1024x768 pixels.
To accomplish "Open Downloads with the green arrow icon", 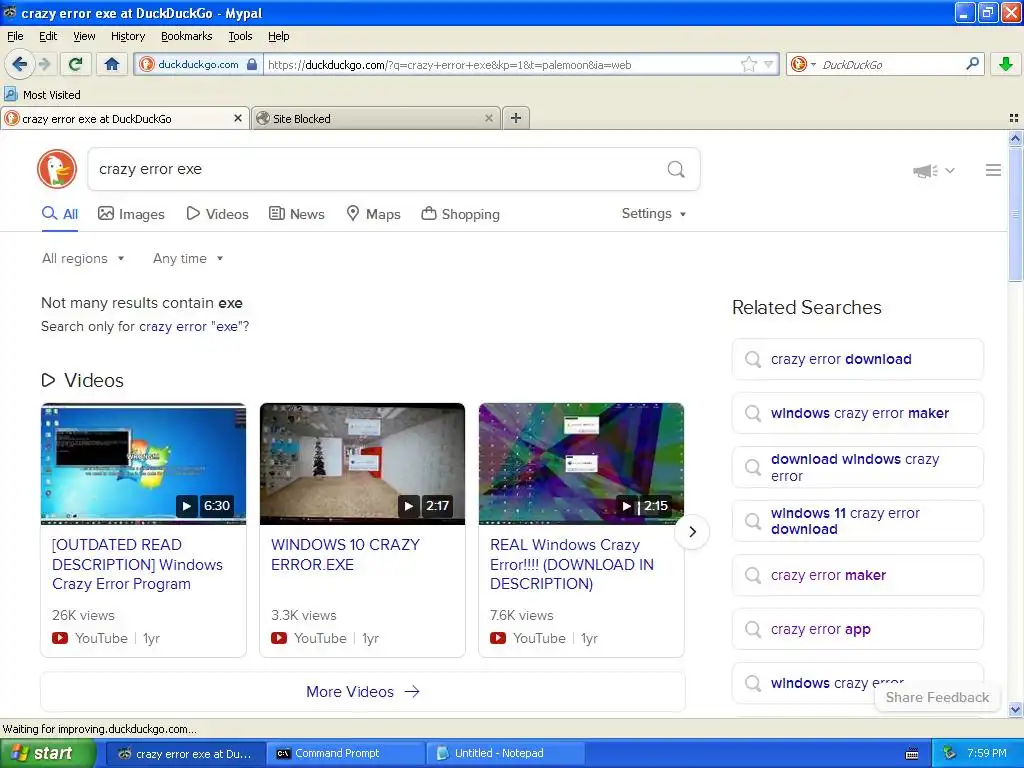I will pyautogui.click(x=1006, y=64).
